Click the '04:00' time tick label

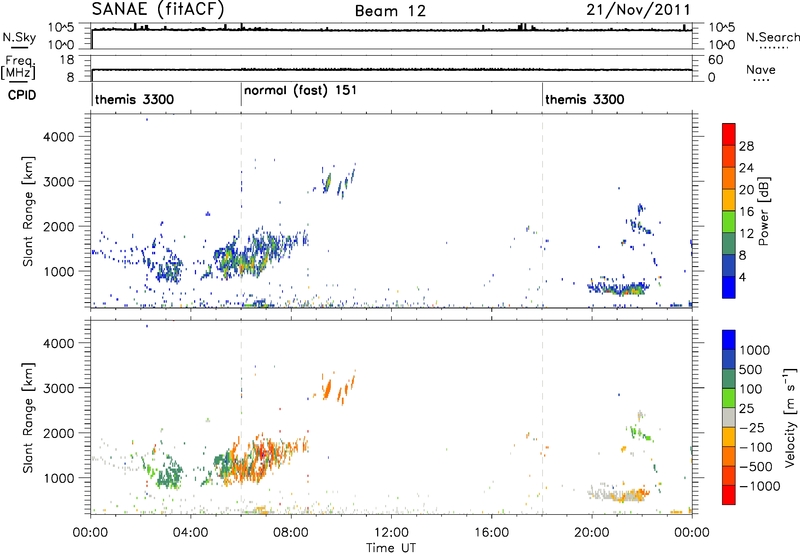[x=191, y=533]
